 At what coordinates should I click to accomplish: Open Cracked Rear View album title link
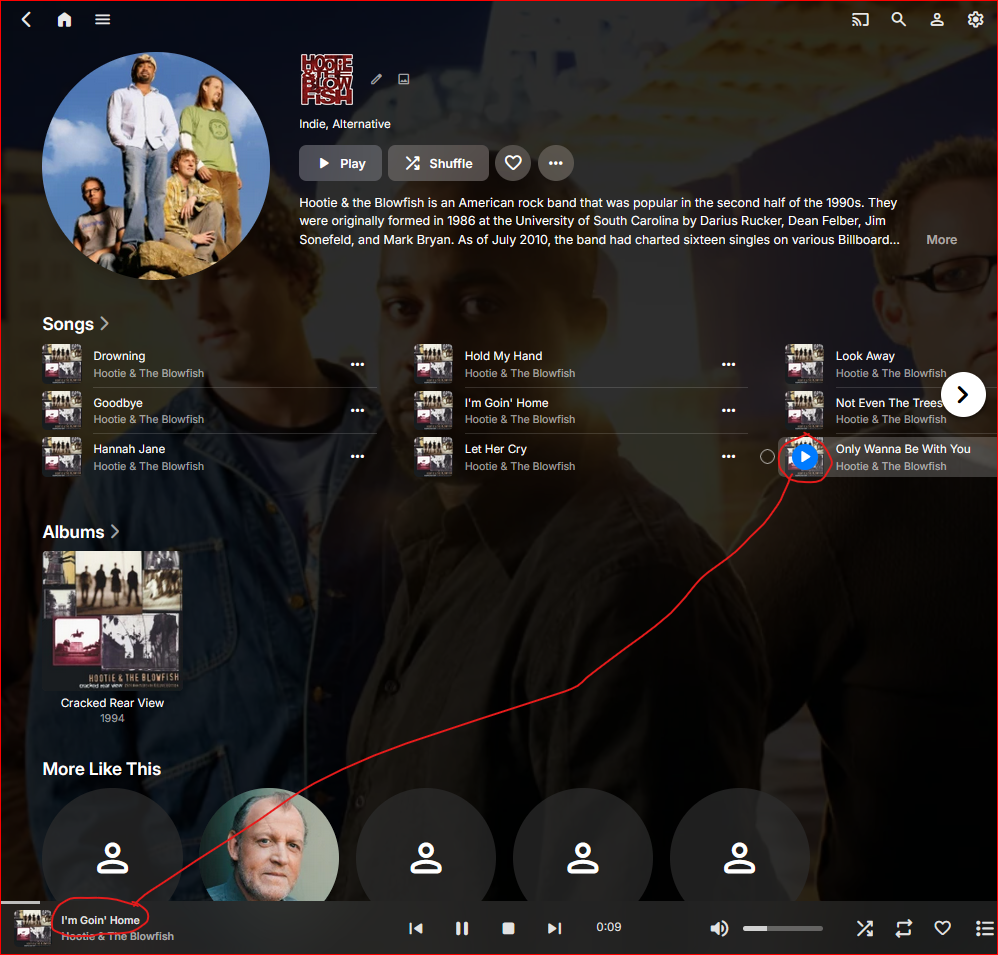click(x=112, y=703)
